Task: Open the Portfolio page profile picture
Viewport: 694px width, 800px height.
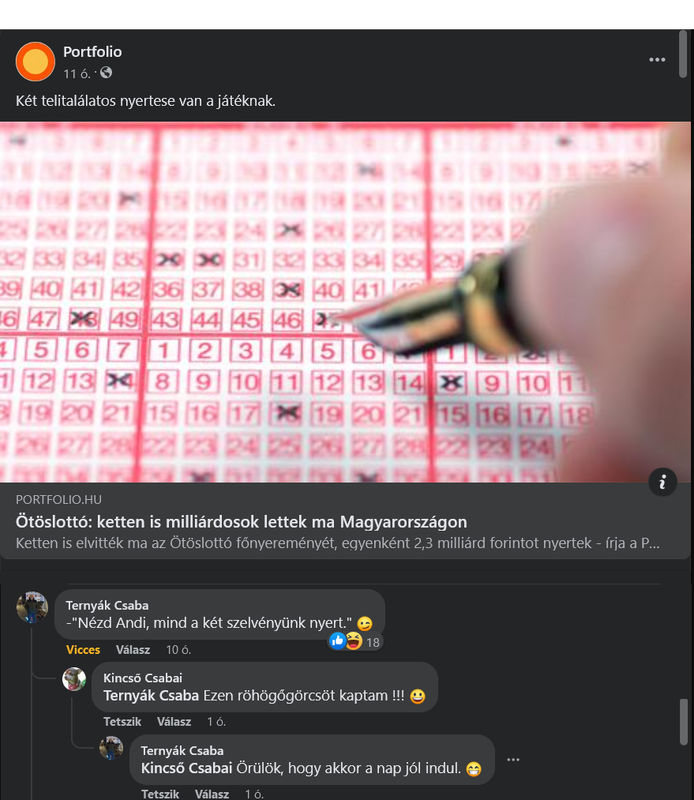Action: [35, 62]
